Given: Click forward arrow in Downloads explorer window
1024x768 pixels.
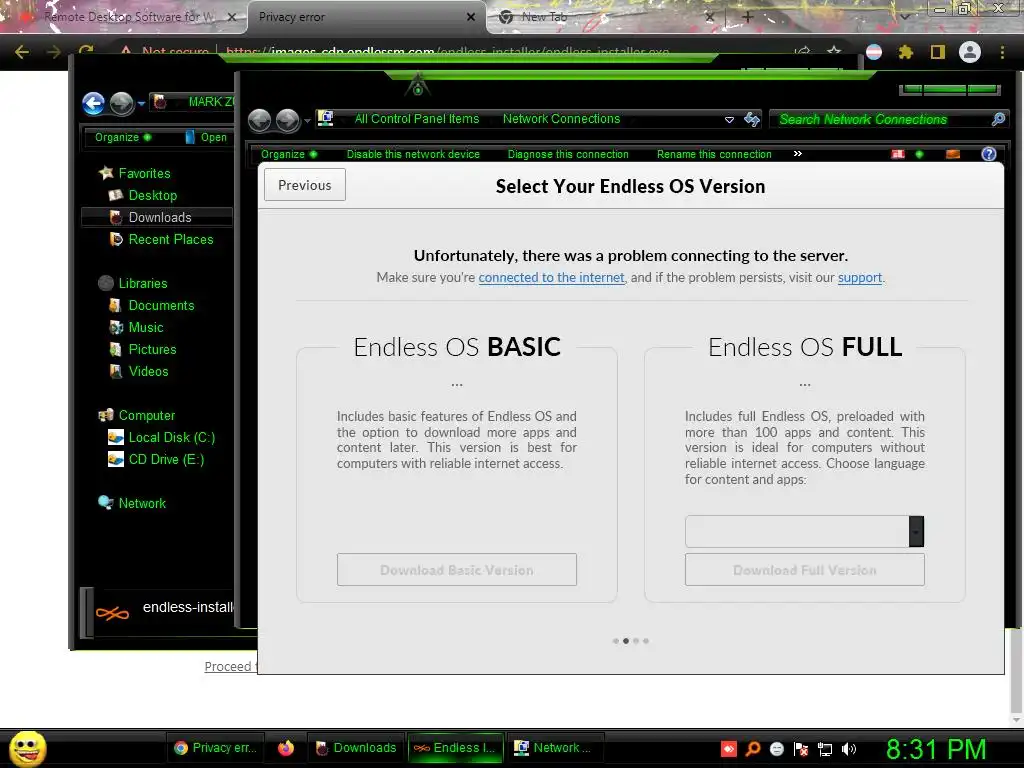Looking at the screenshot, I should (x=121, y=103).
